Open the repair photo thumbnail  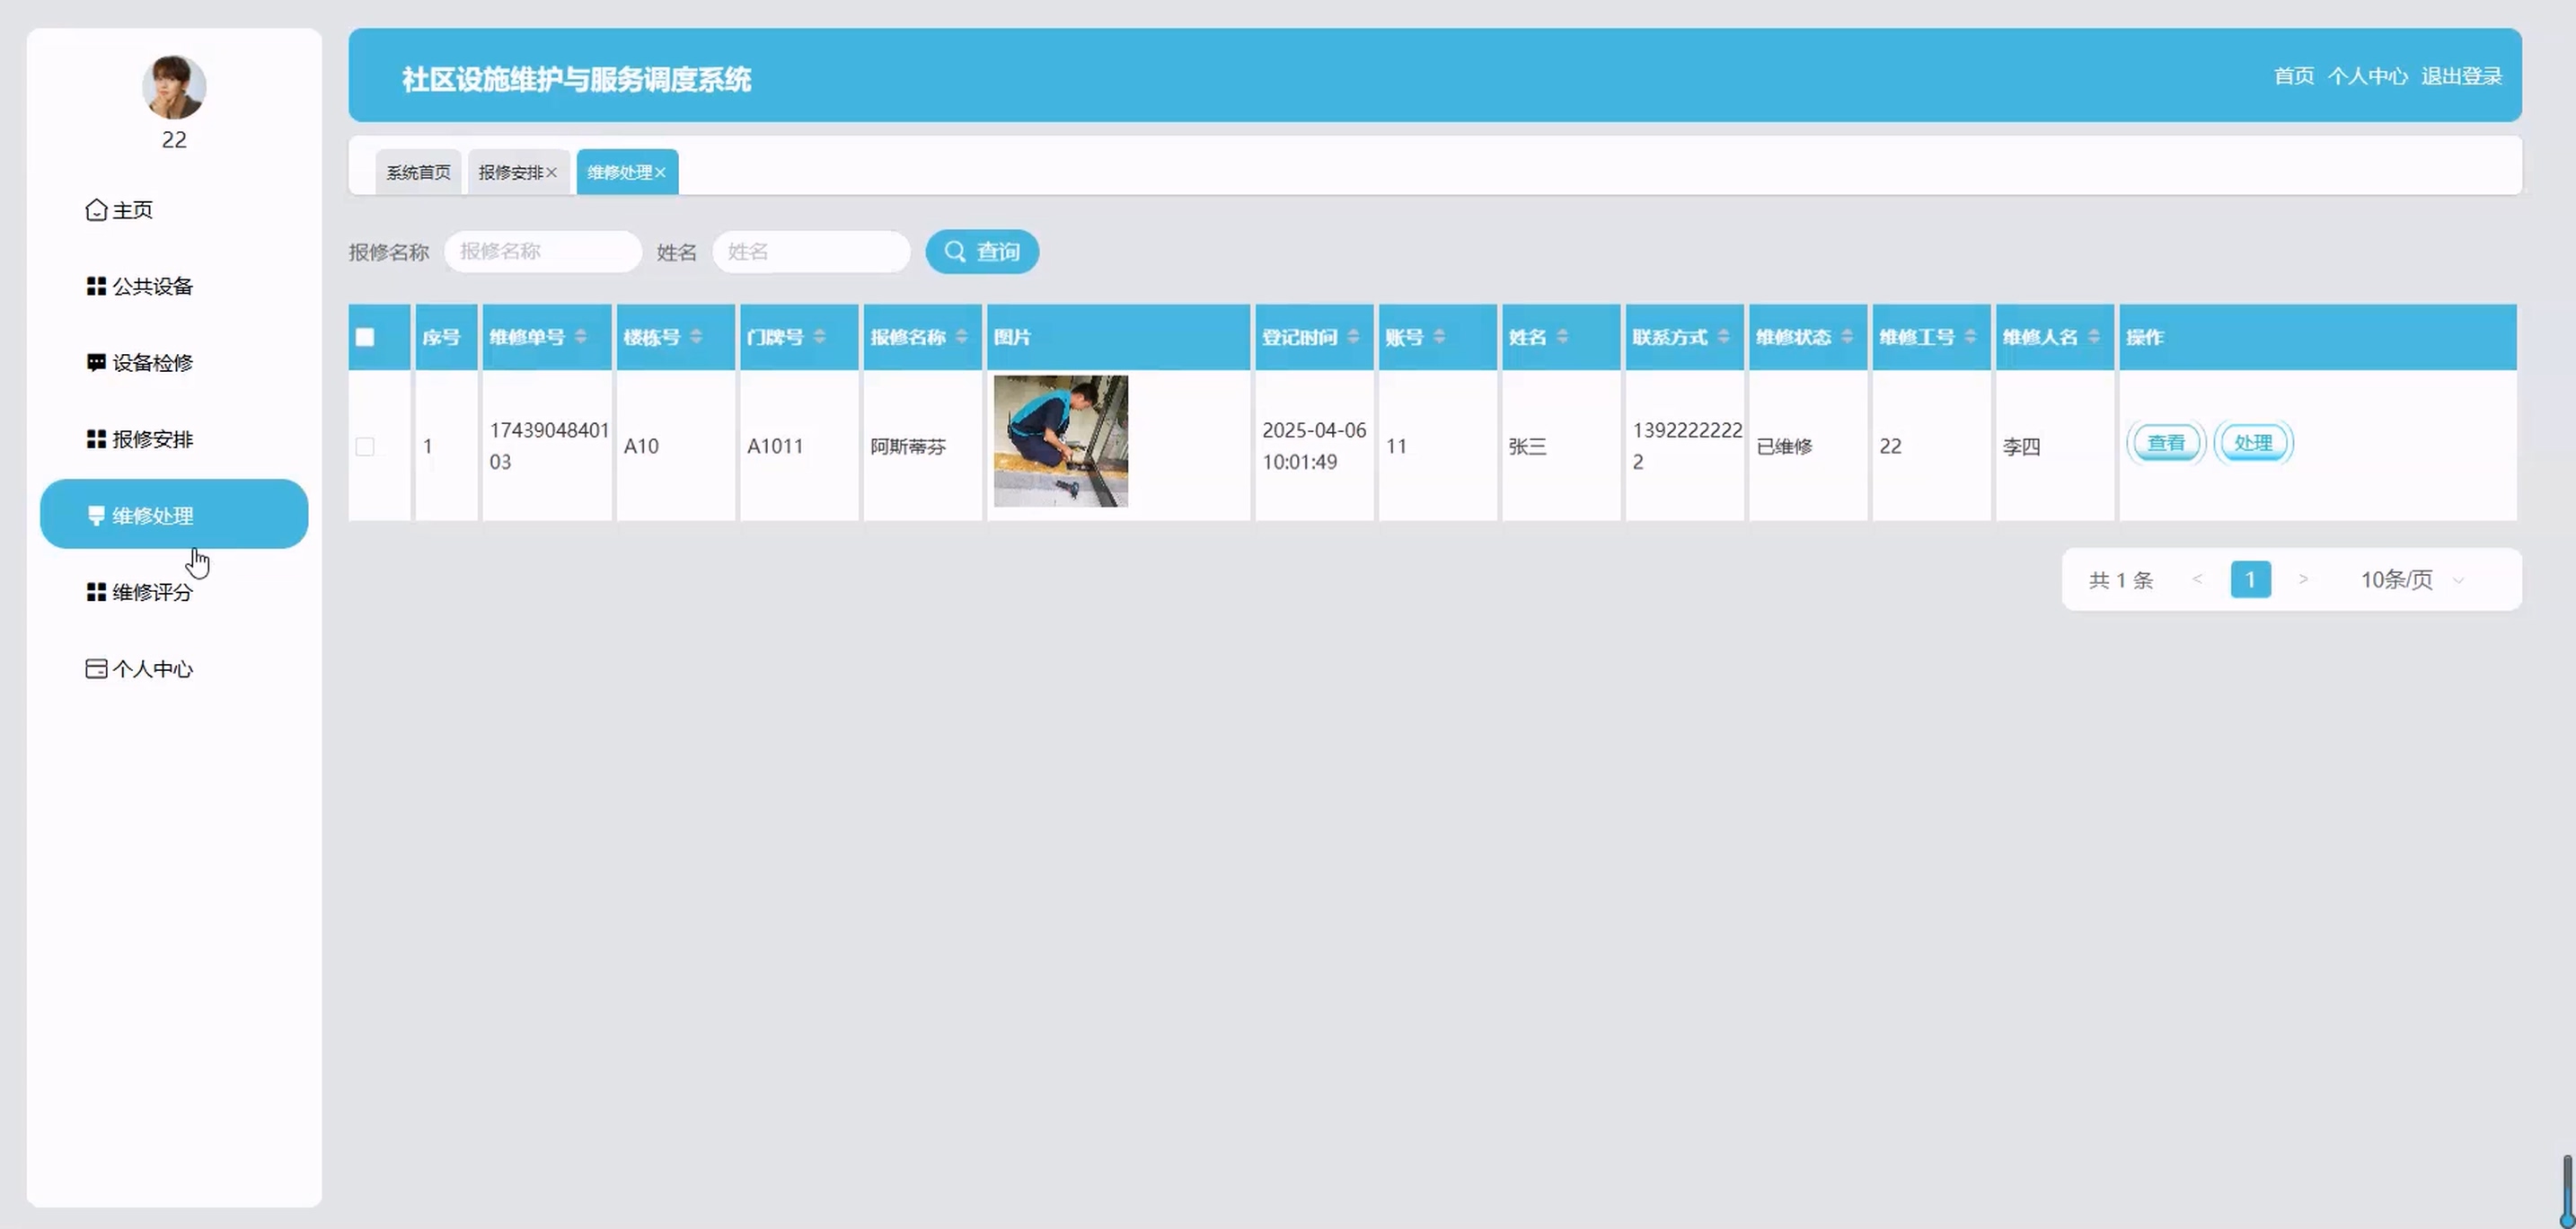pyautogui.click(x=1060, y=441)
